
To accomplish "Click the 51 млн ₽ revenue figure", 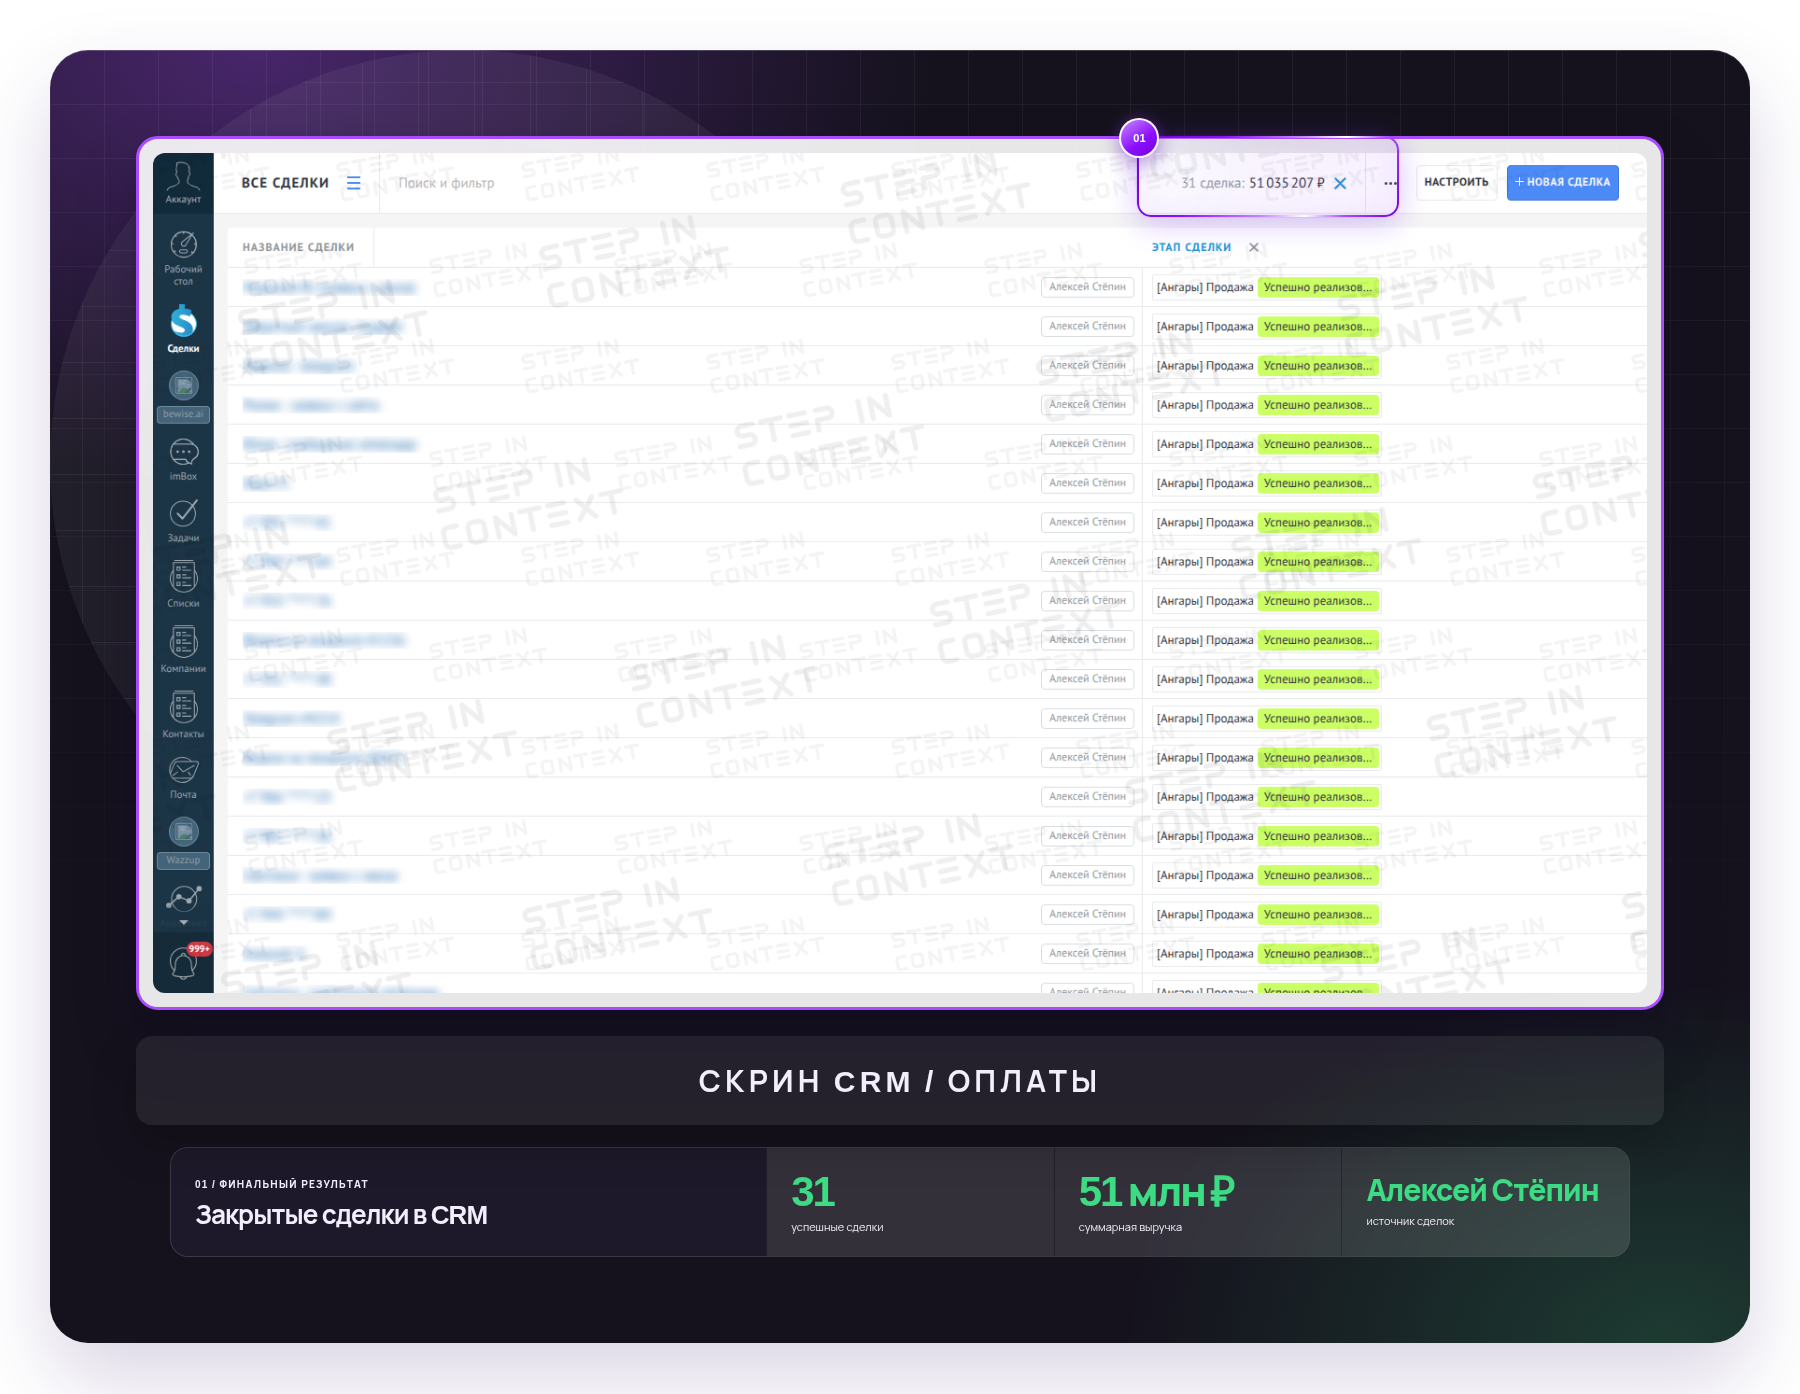I will 1157,1192.
